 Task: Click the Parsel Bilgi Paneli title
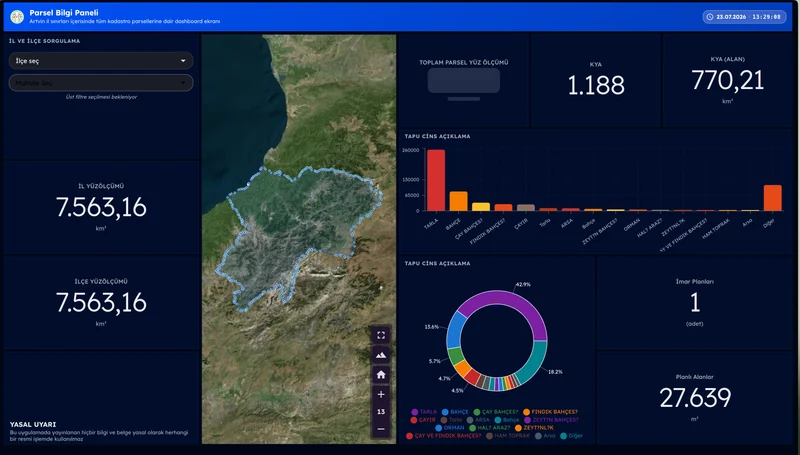pos(64,13)
